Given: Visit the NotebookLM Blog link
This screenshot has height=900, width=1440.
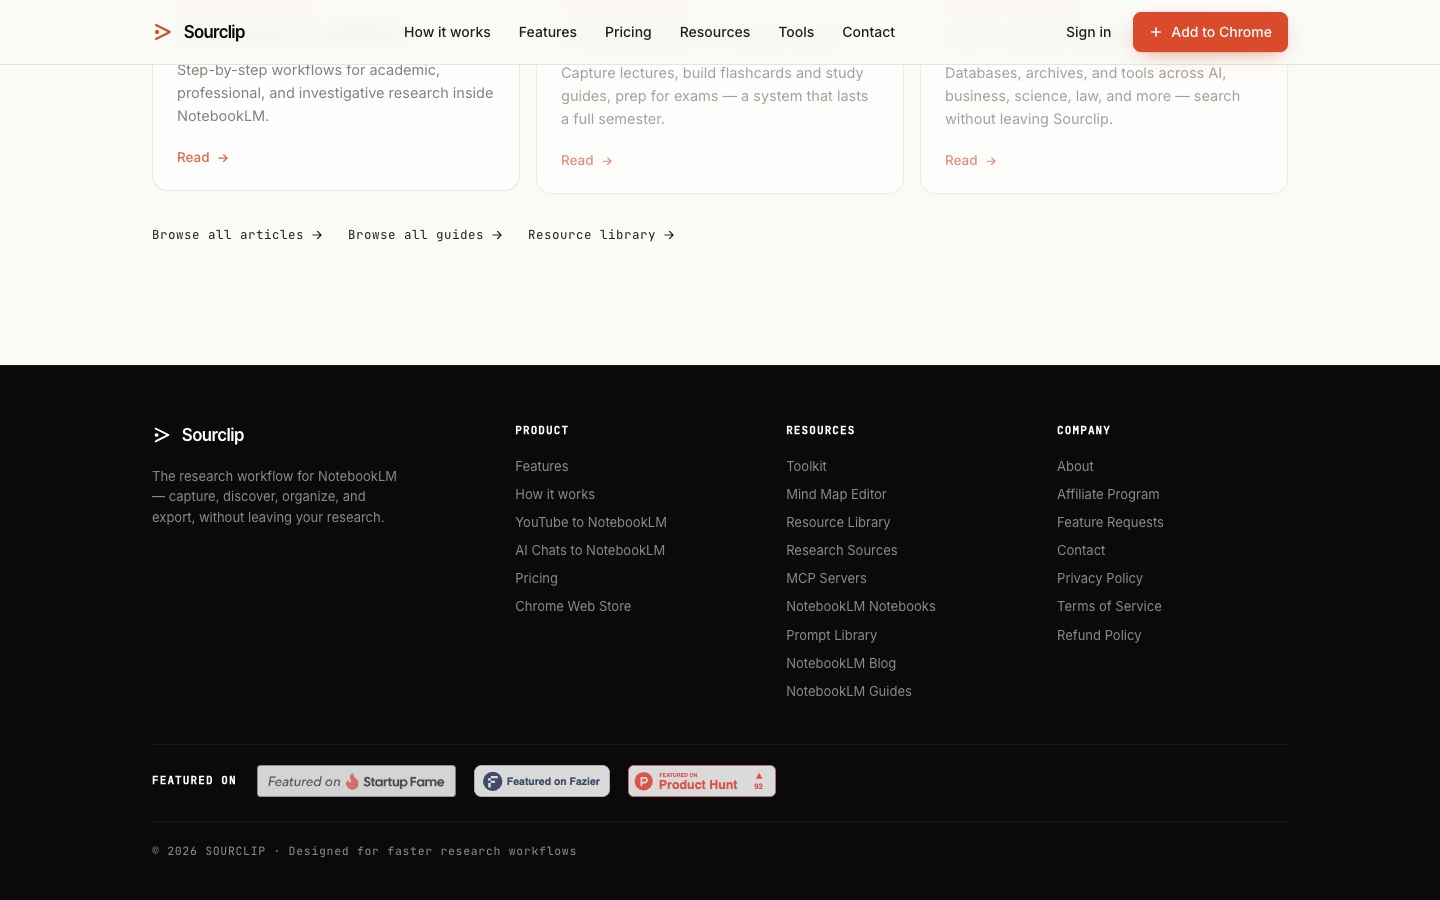Looking at the screenshot, I should pos(841,663).
